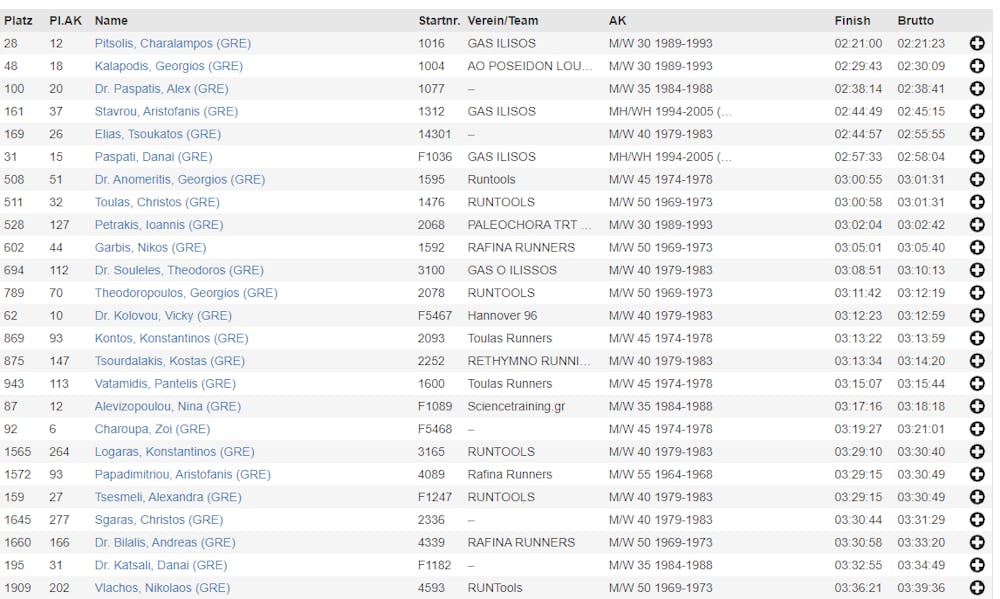Expand plus icon for Charoupa, Zoi row

(977, 429)
